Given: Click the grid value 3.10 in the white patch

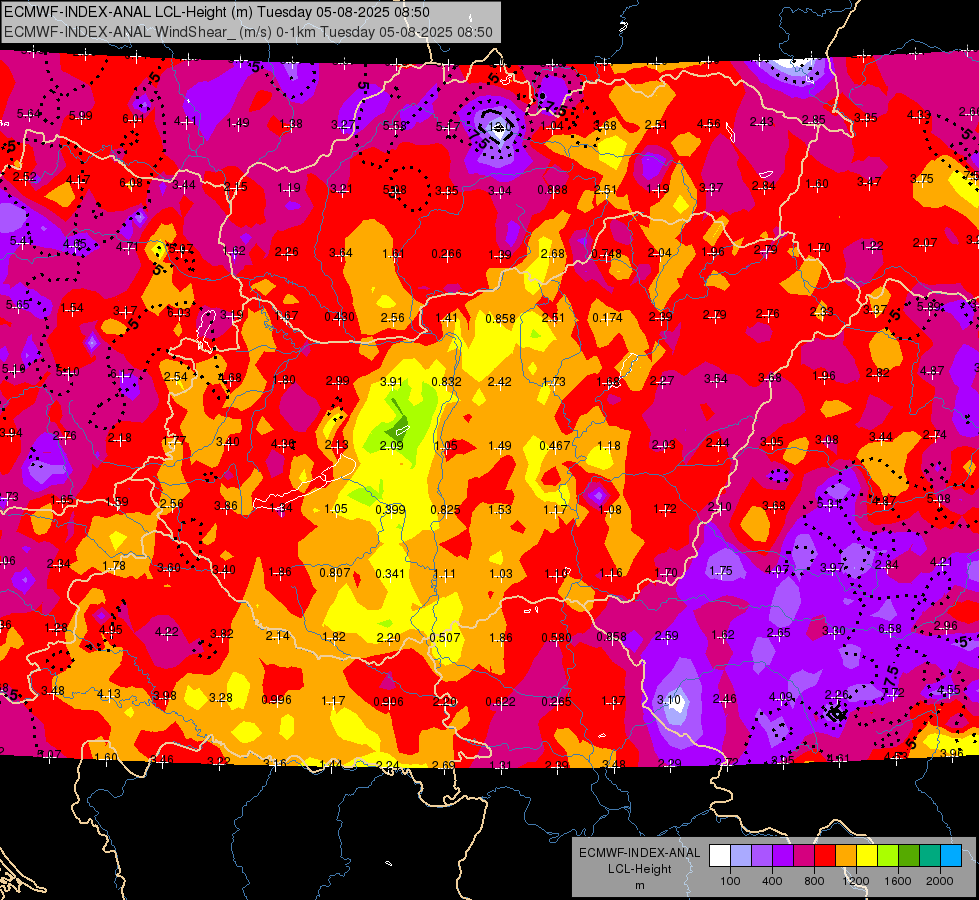Looking at the screenshot, I should click(x=669, y=700).
